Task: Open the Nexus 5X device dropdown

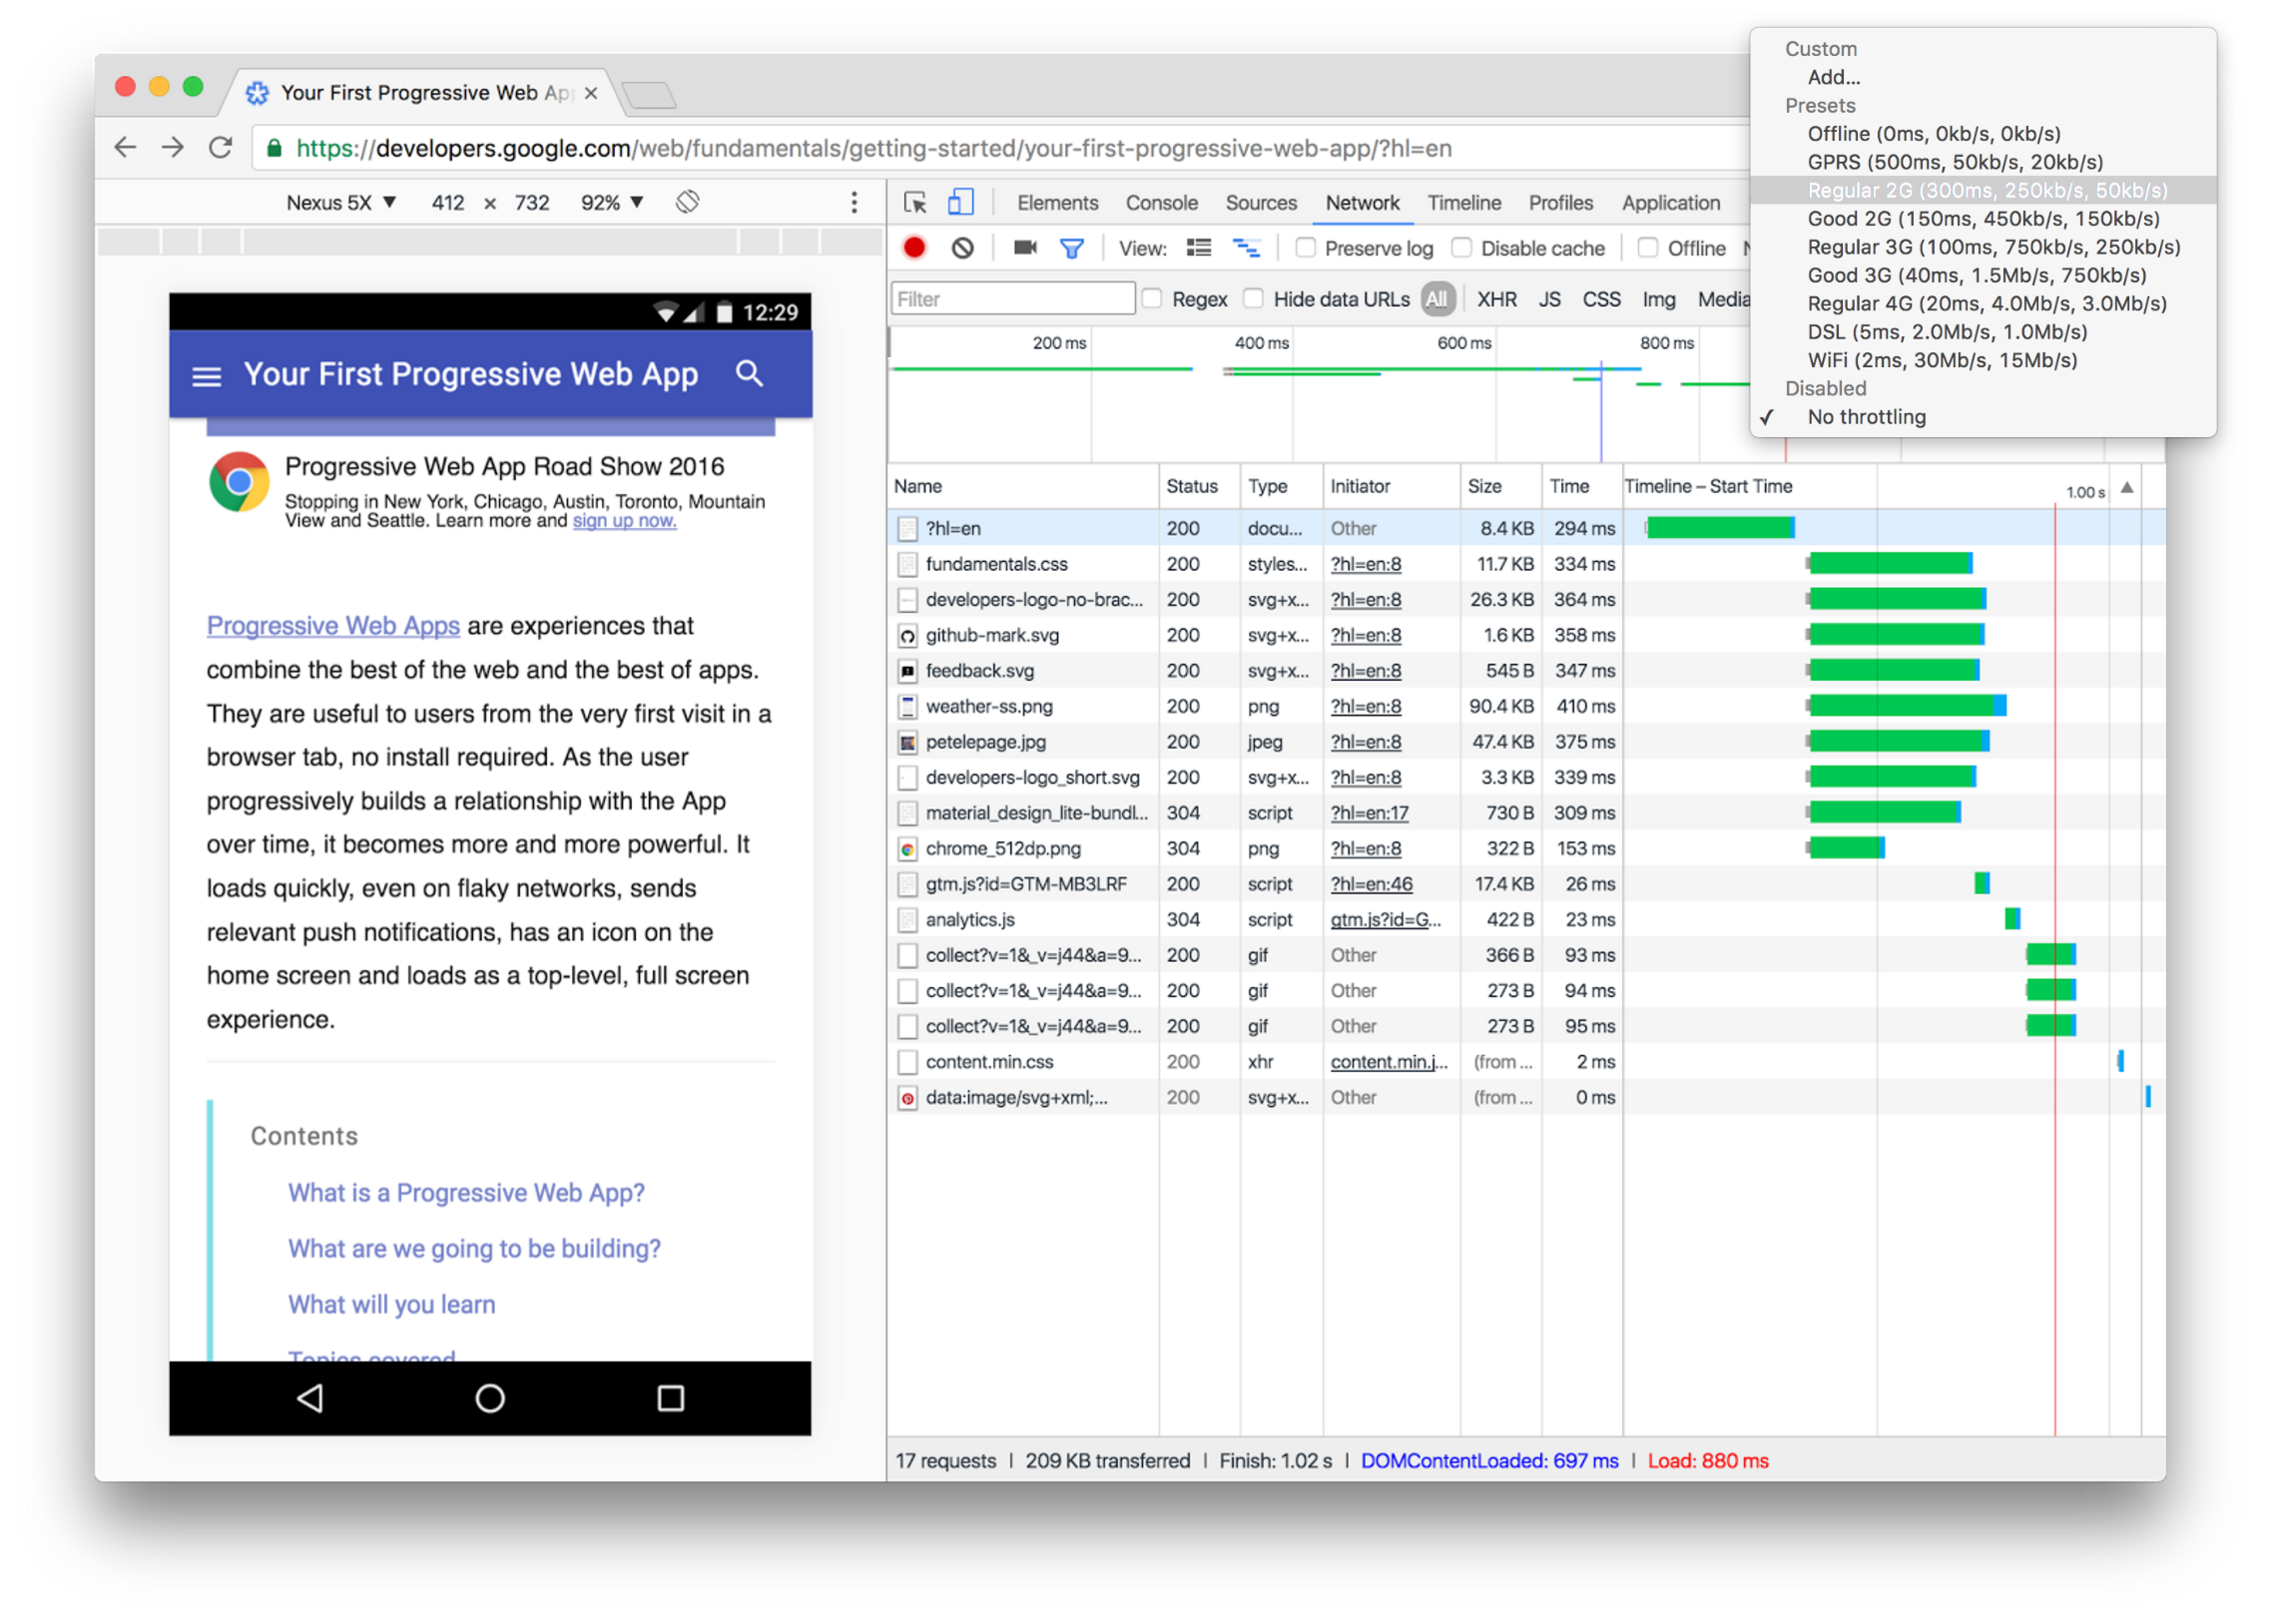Action: 341,203
